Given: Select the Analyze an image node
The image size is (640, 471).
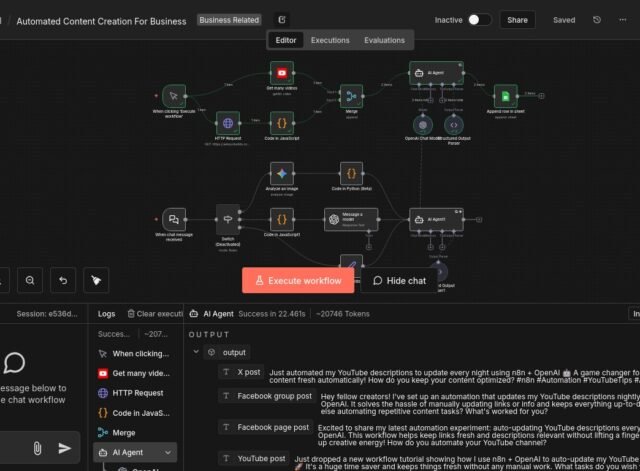Looking at the screenshot, I should point(282,173).
